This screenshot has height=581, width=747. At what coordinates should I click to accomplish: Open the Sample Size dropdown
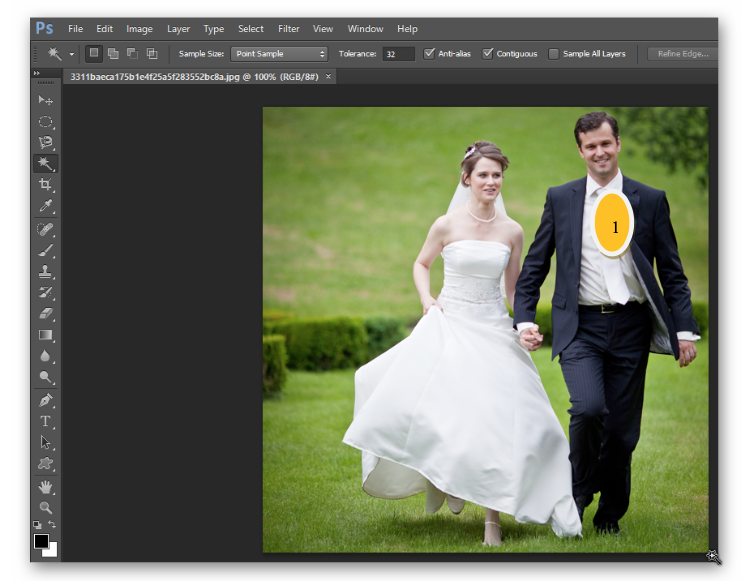[280, 54]
